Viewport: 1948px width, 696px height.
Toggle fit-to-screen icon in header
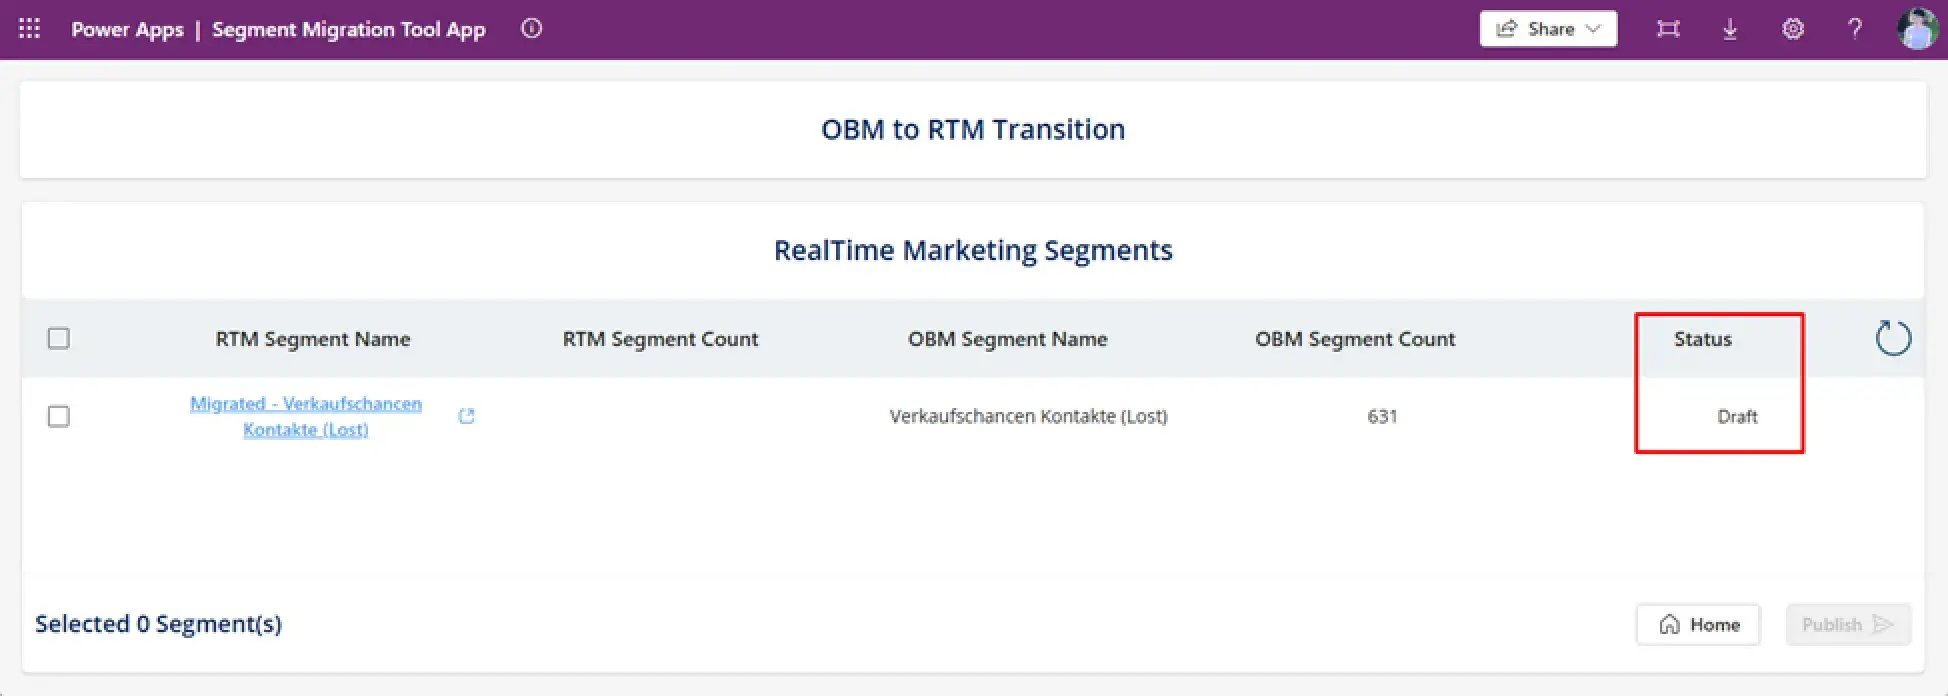pos(1668,29)
